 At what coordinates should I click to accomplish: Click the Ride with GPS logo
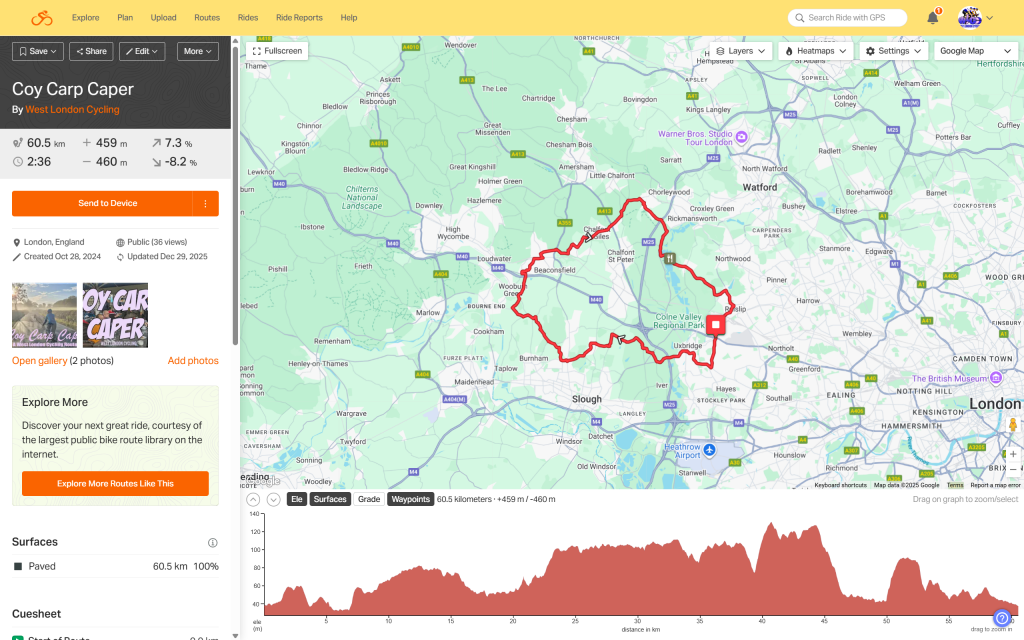(41, 18)
